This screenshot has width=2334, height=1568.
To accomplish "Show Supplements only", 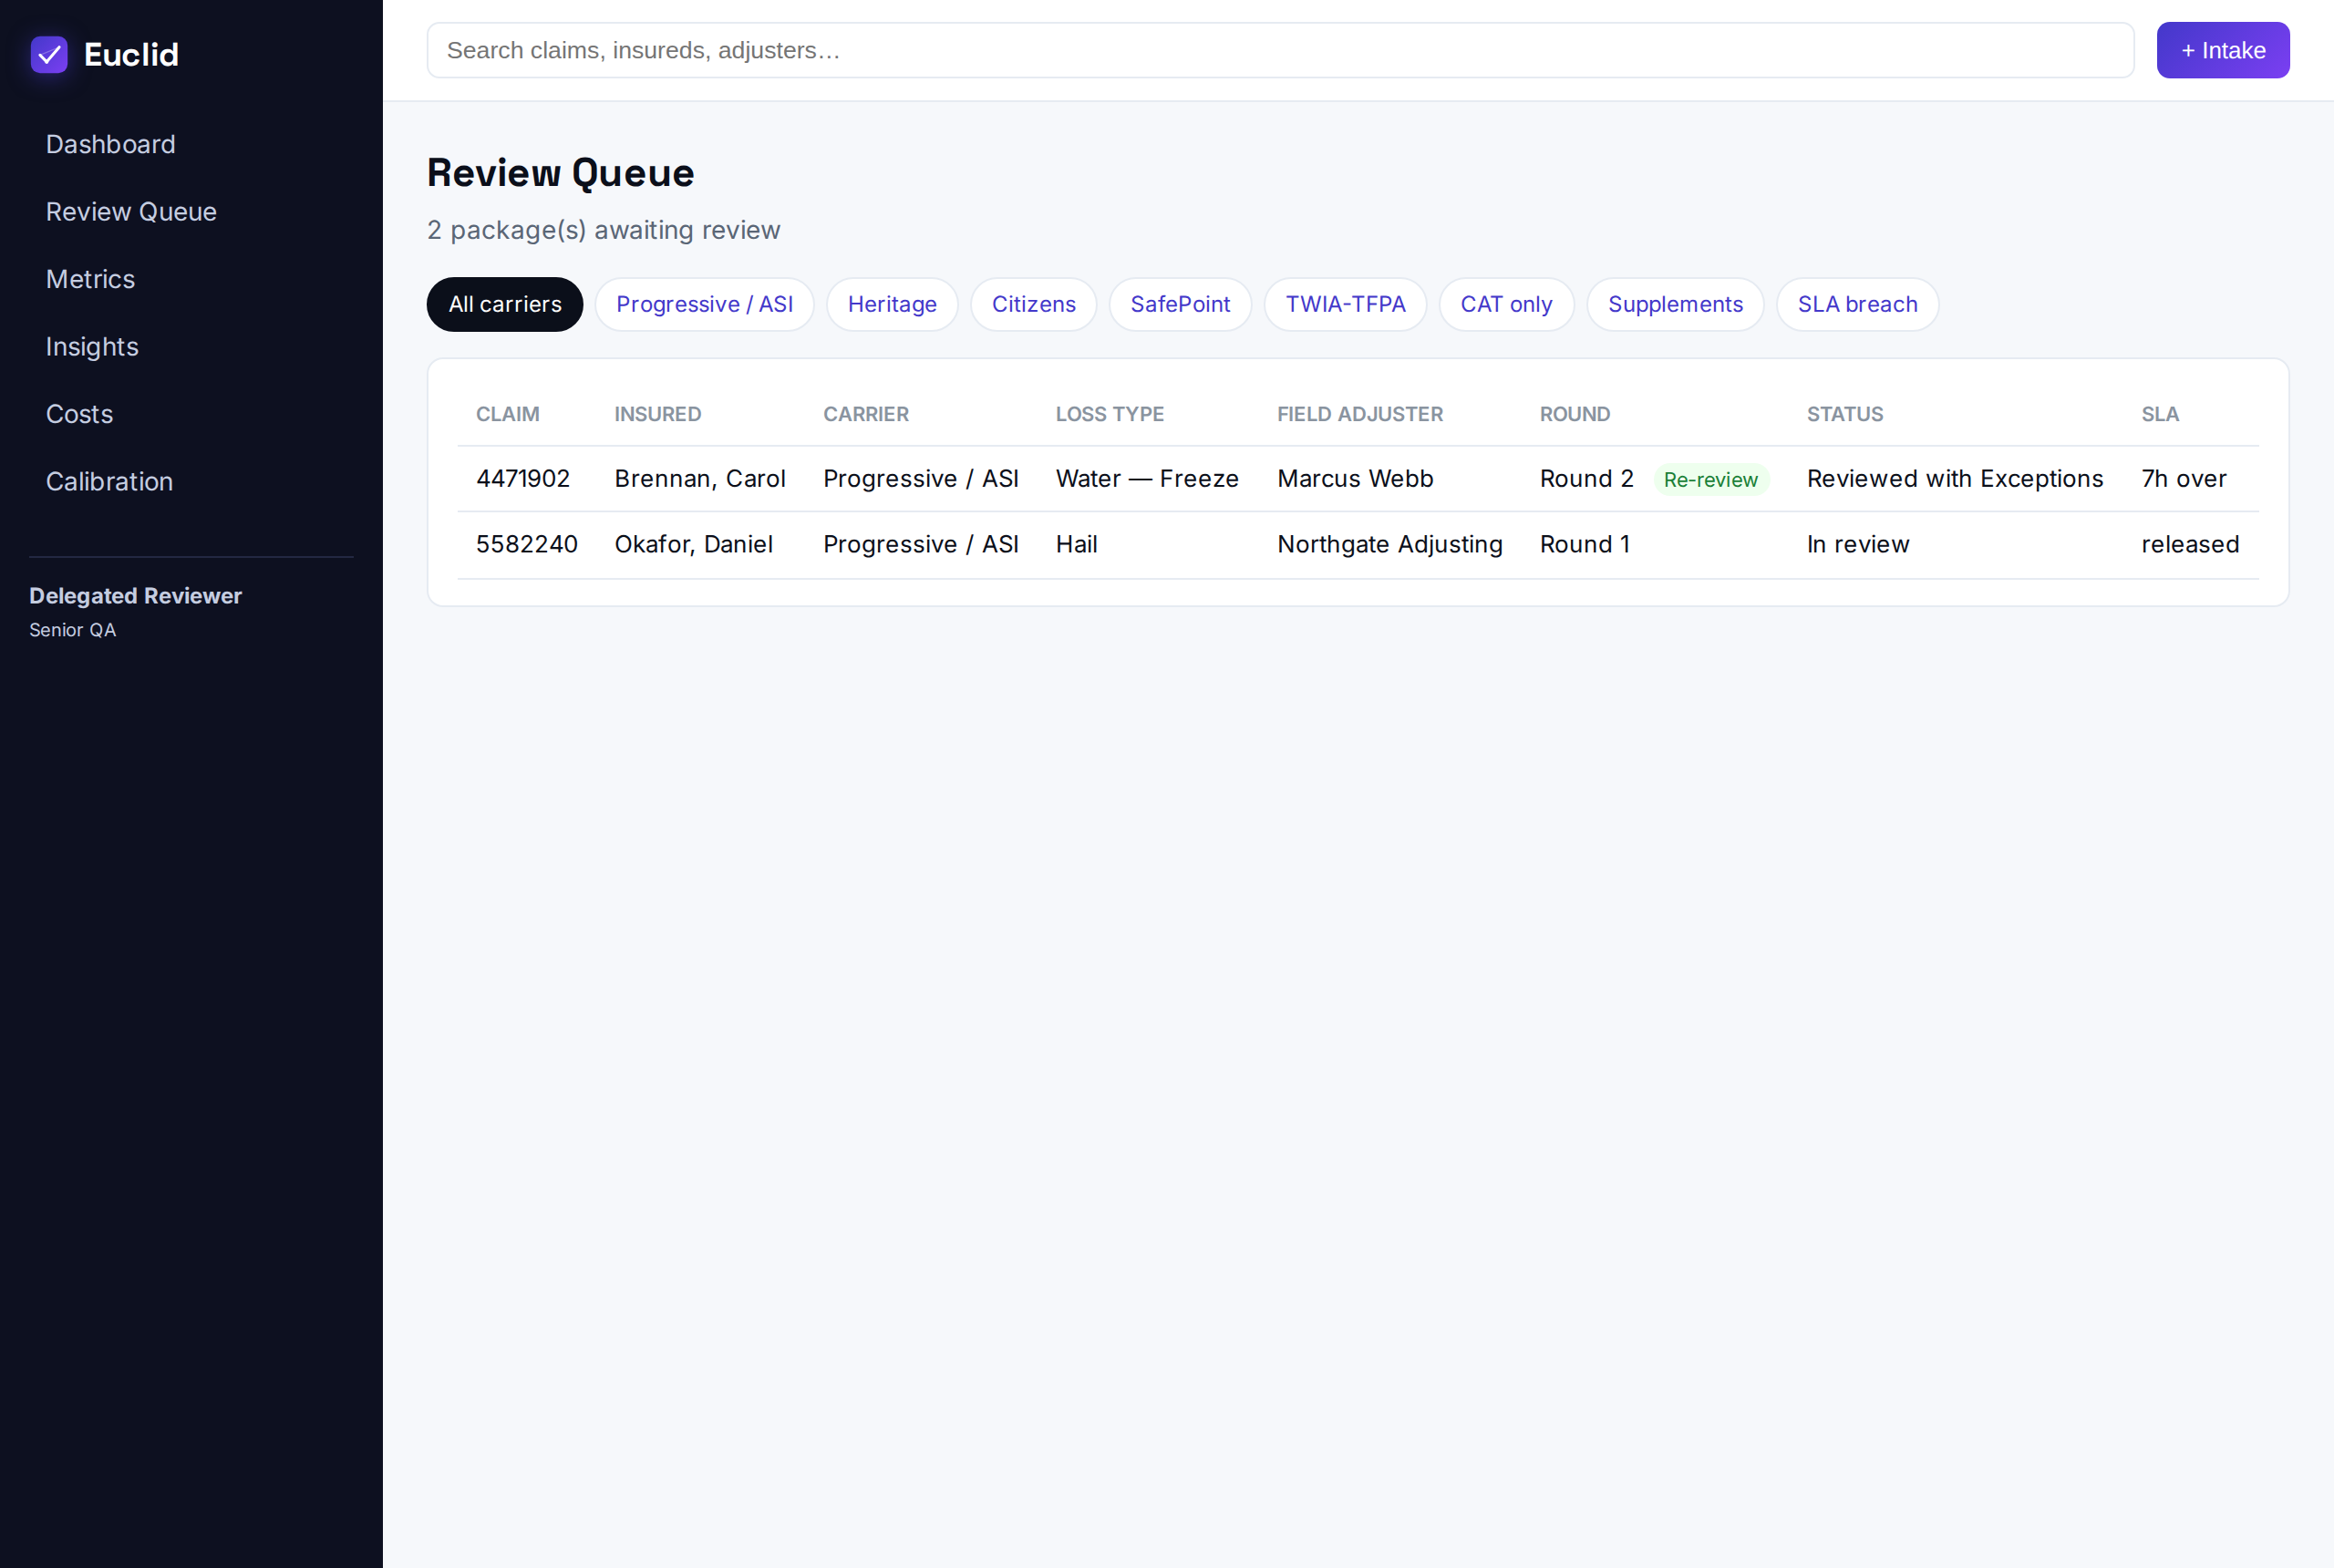I will [1675, 304].
